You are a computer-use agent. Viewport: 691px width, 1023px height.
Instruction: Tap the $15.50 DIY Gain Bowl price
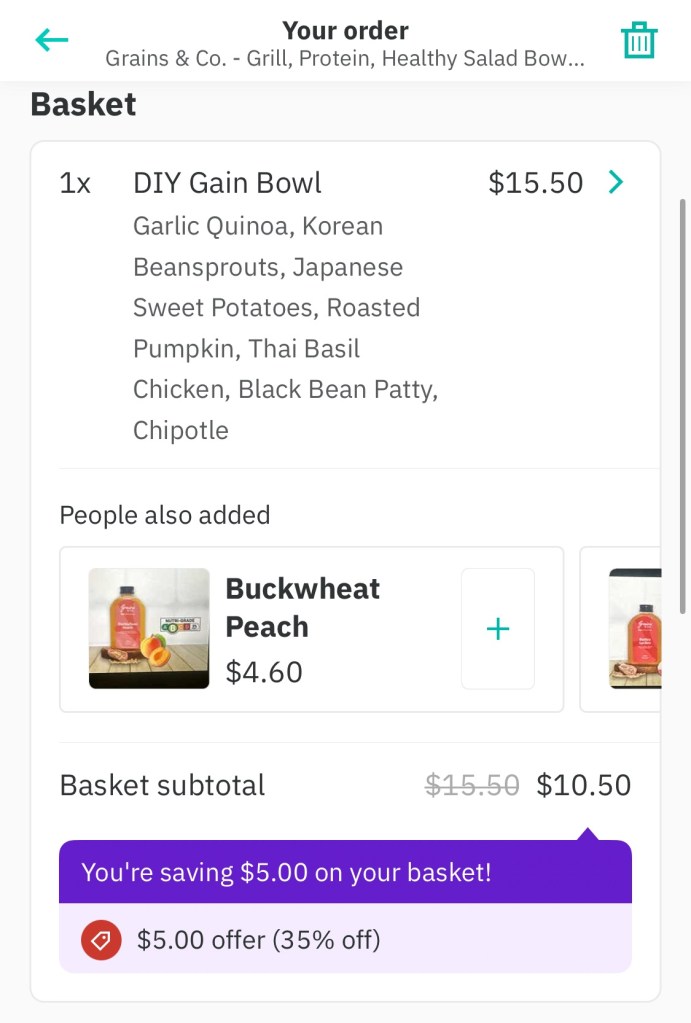click(535, 183)
